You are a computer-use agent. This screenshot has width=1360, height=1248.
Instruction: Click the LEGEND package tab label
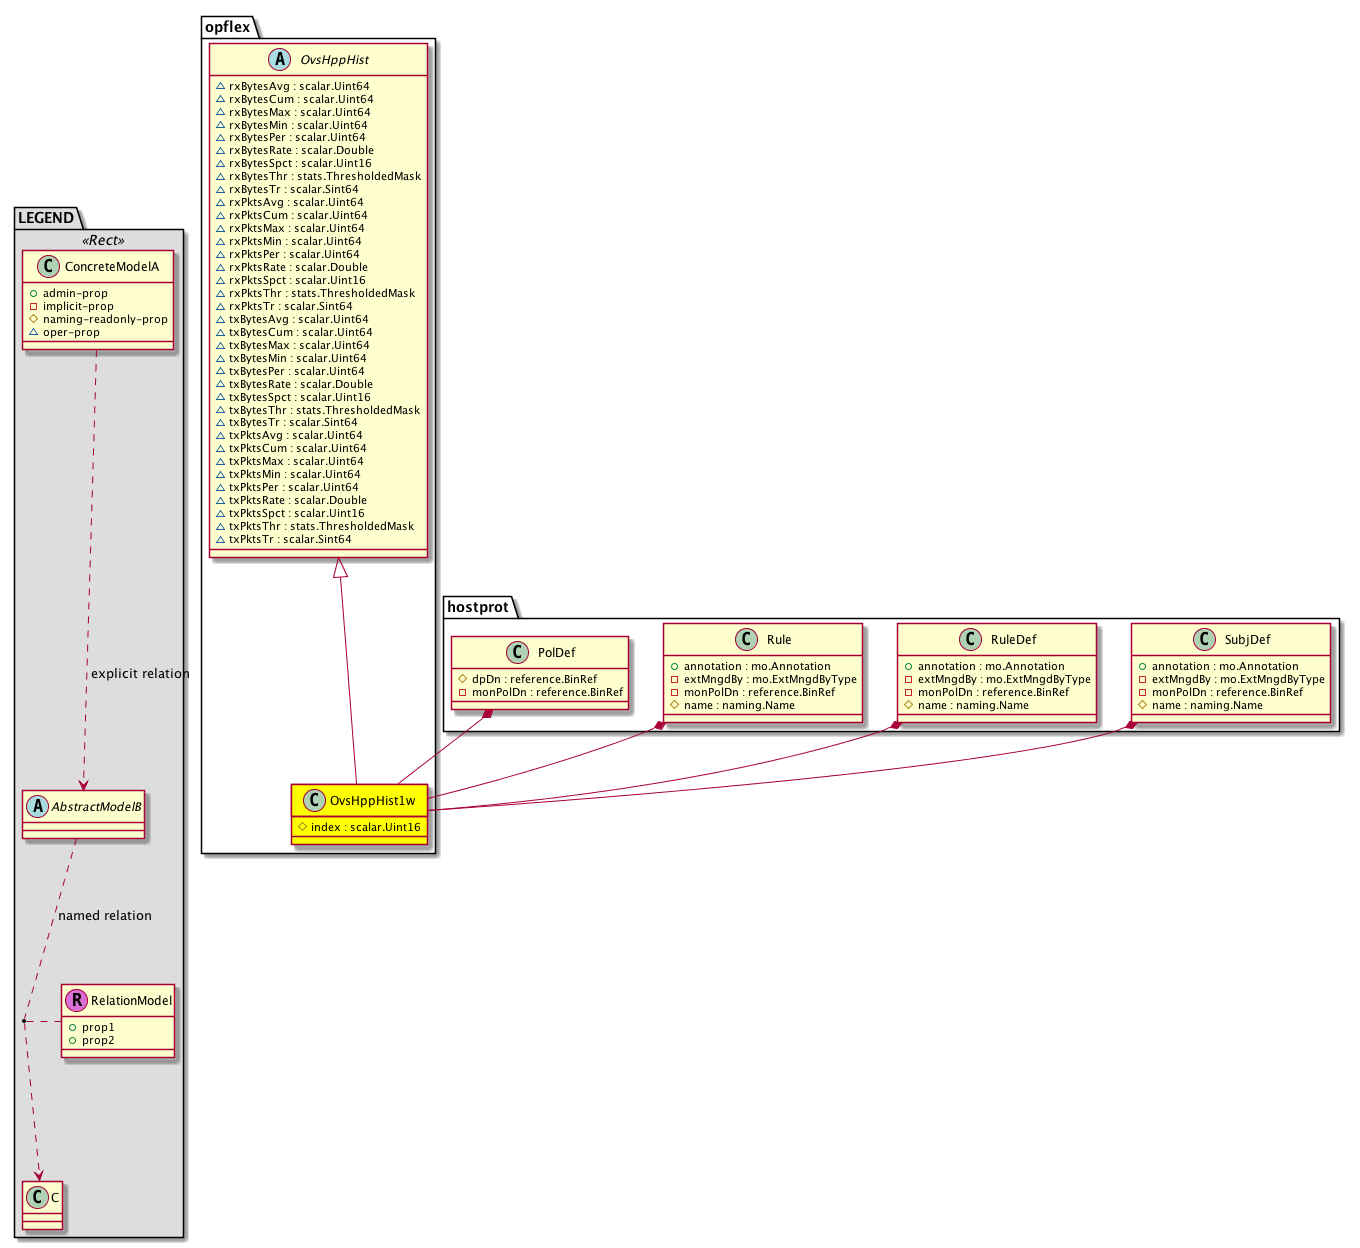pyautogui.click(x=46, y=218)
